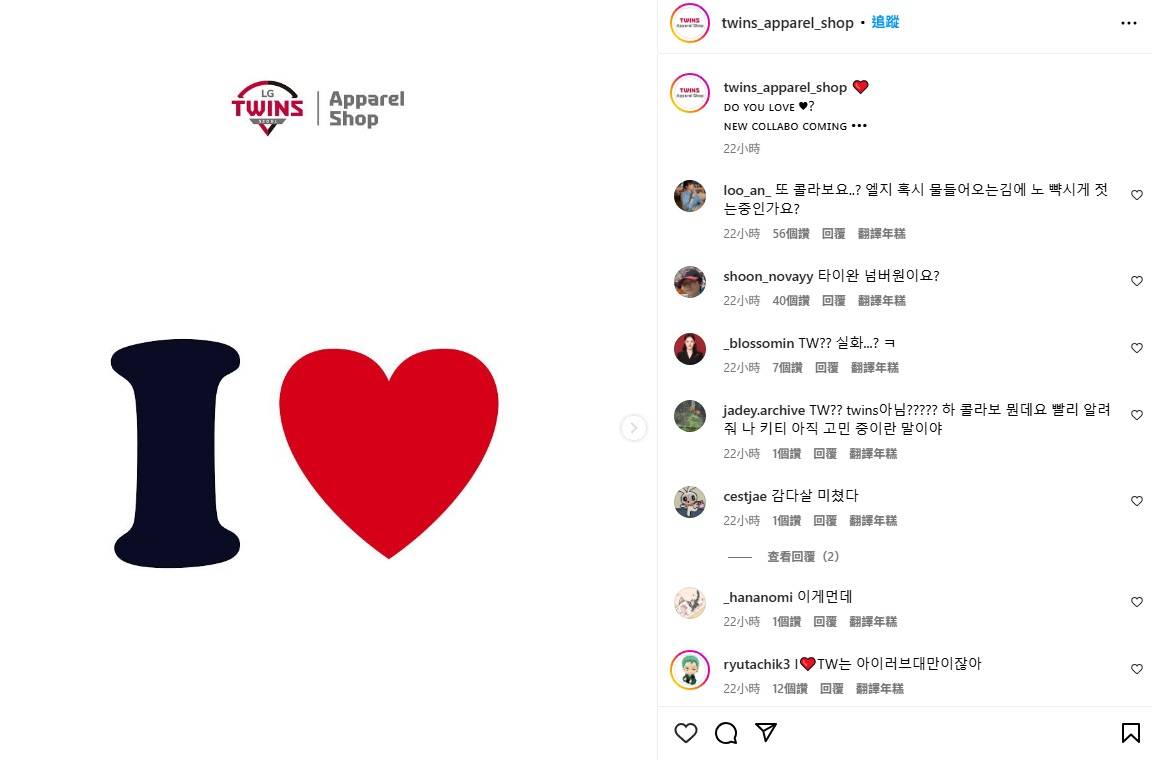
Task: Follow twins_apparel_shop with blue link
Action: [x=885, y=22]
